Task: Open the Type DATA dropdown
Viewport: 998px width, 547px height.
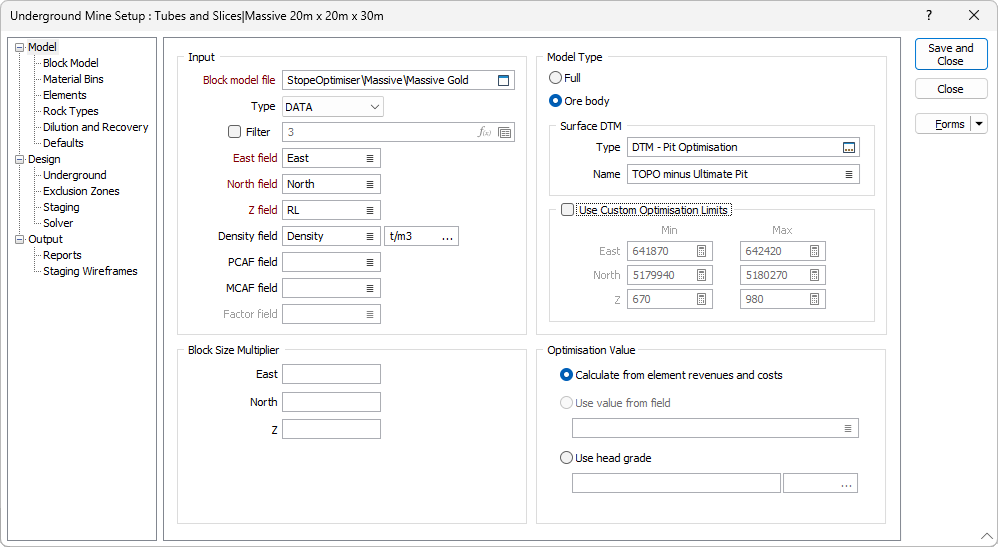Action: click(332, 107)
